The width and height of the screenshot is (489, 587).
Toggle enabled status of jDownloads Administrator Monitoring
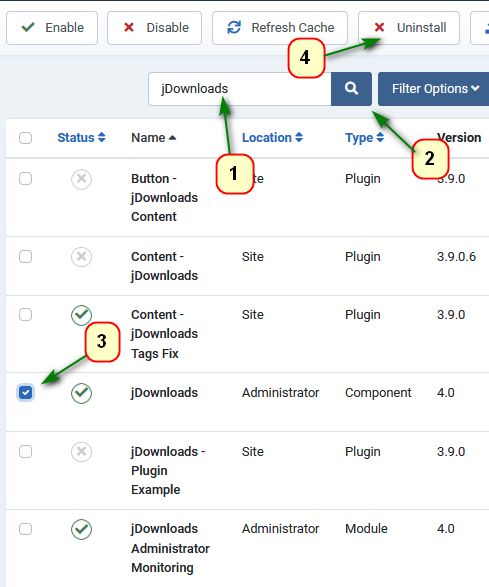coord(81,529)
